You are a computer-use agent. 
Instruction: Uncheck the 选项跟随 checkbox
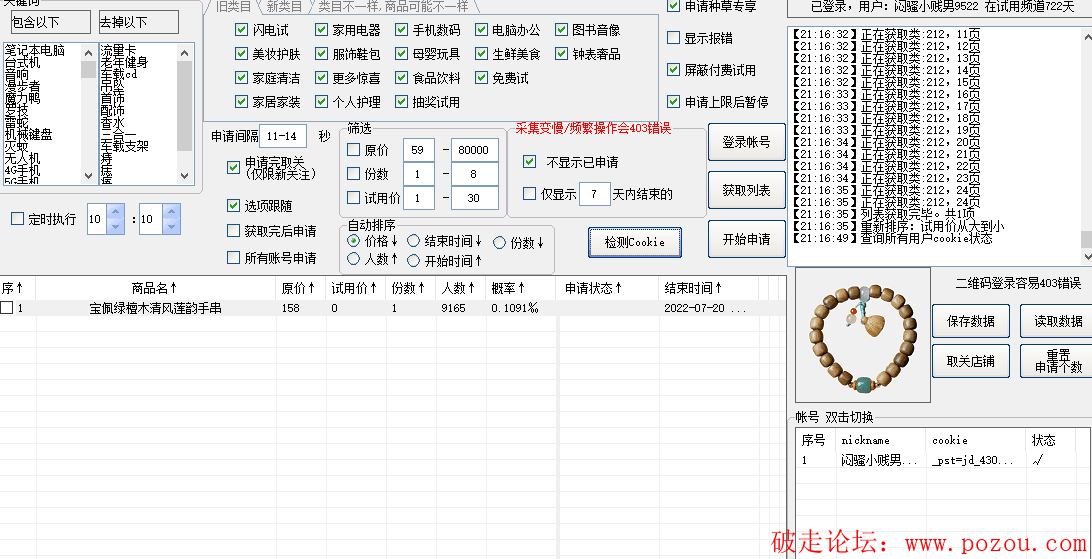coord(233,205)
